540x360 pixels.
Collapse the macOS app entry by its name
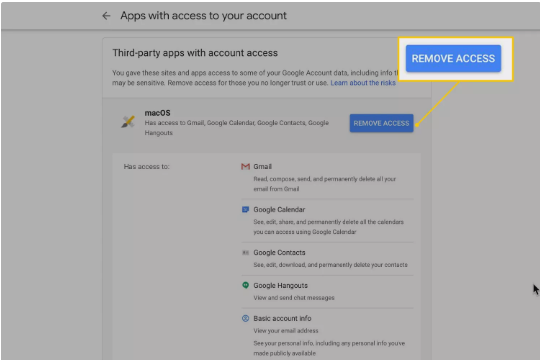[157, 113]
